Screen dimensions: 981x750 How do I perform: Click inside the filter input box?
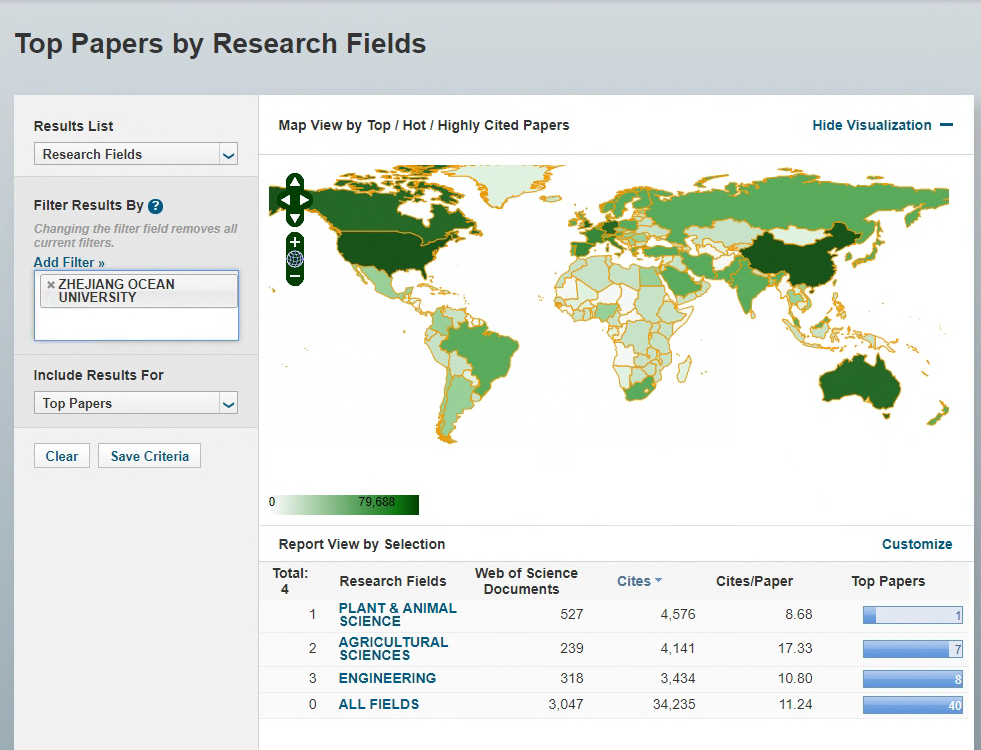(x=136, y=325)
